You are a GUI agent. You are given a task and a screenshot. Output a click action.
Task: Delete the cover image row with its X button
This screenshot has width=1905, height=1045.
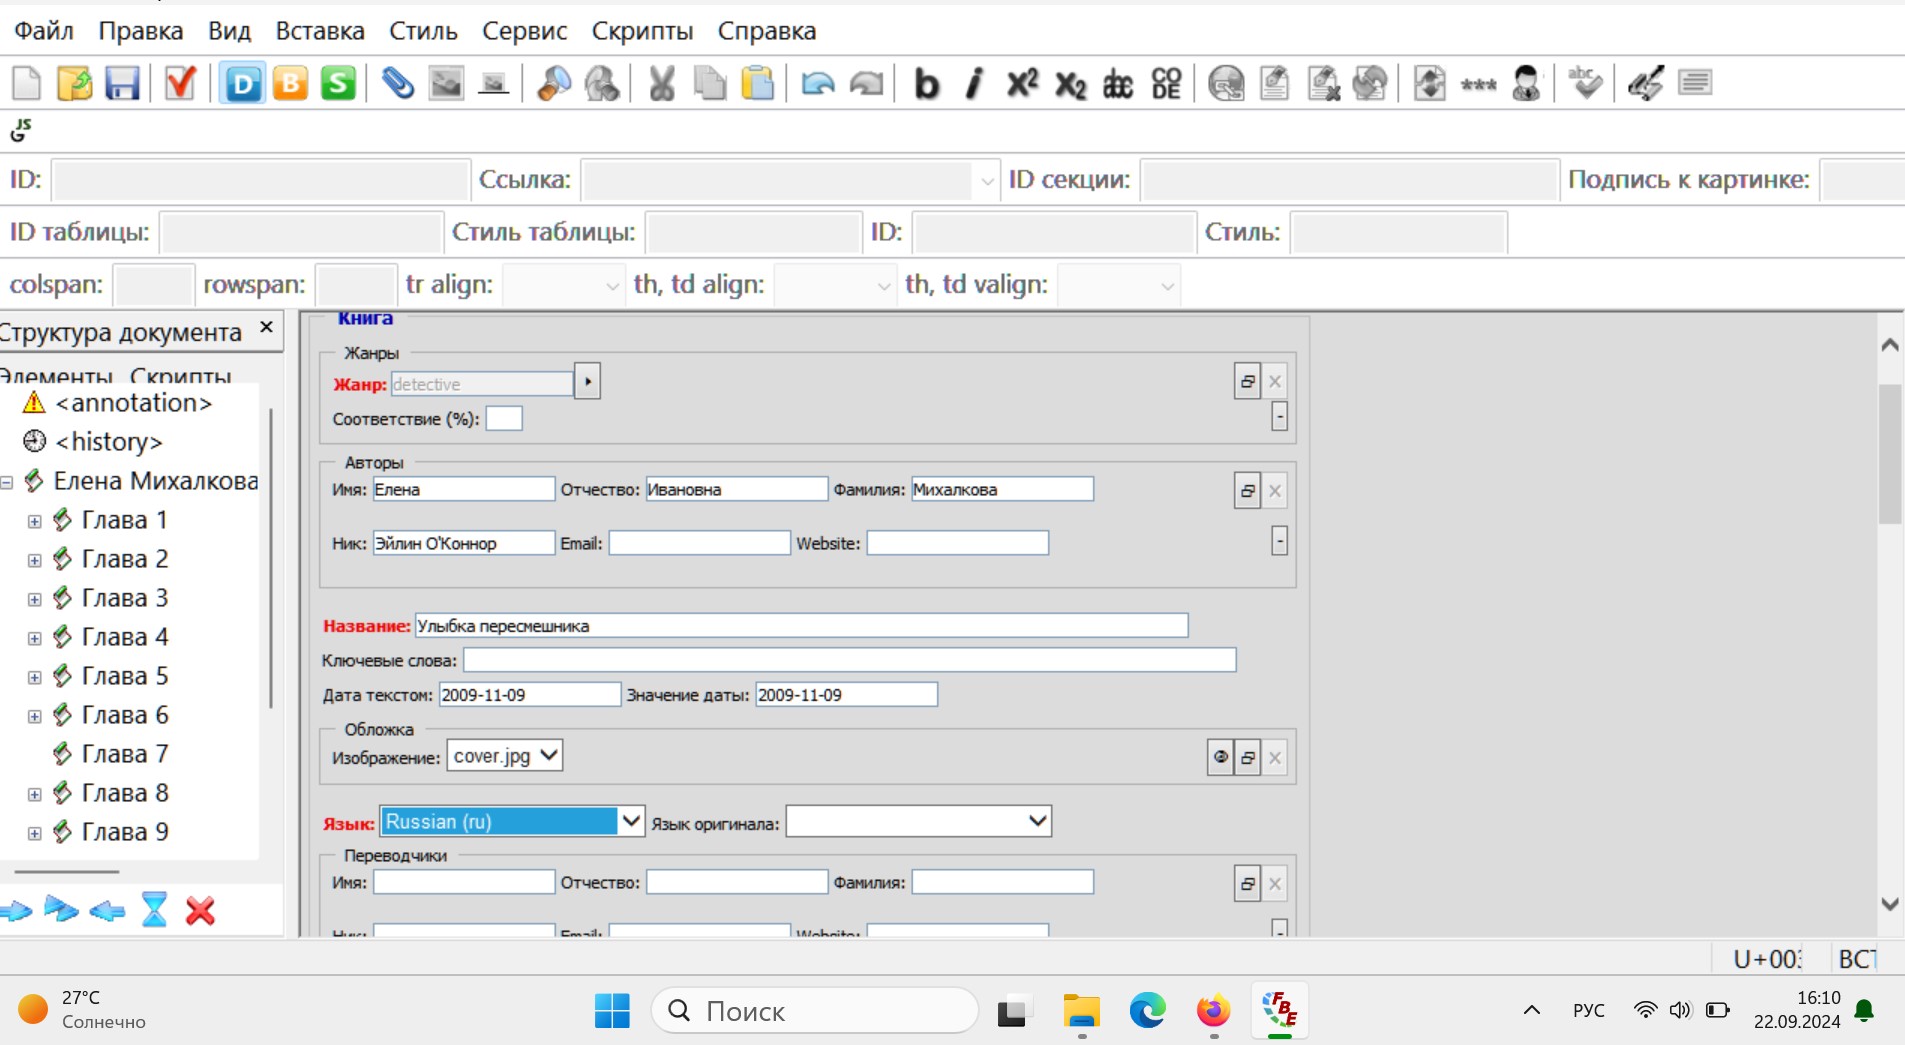[x=1275, y=757]
